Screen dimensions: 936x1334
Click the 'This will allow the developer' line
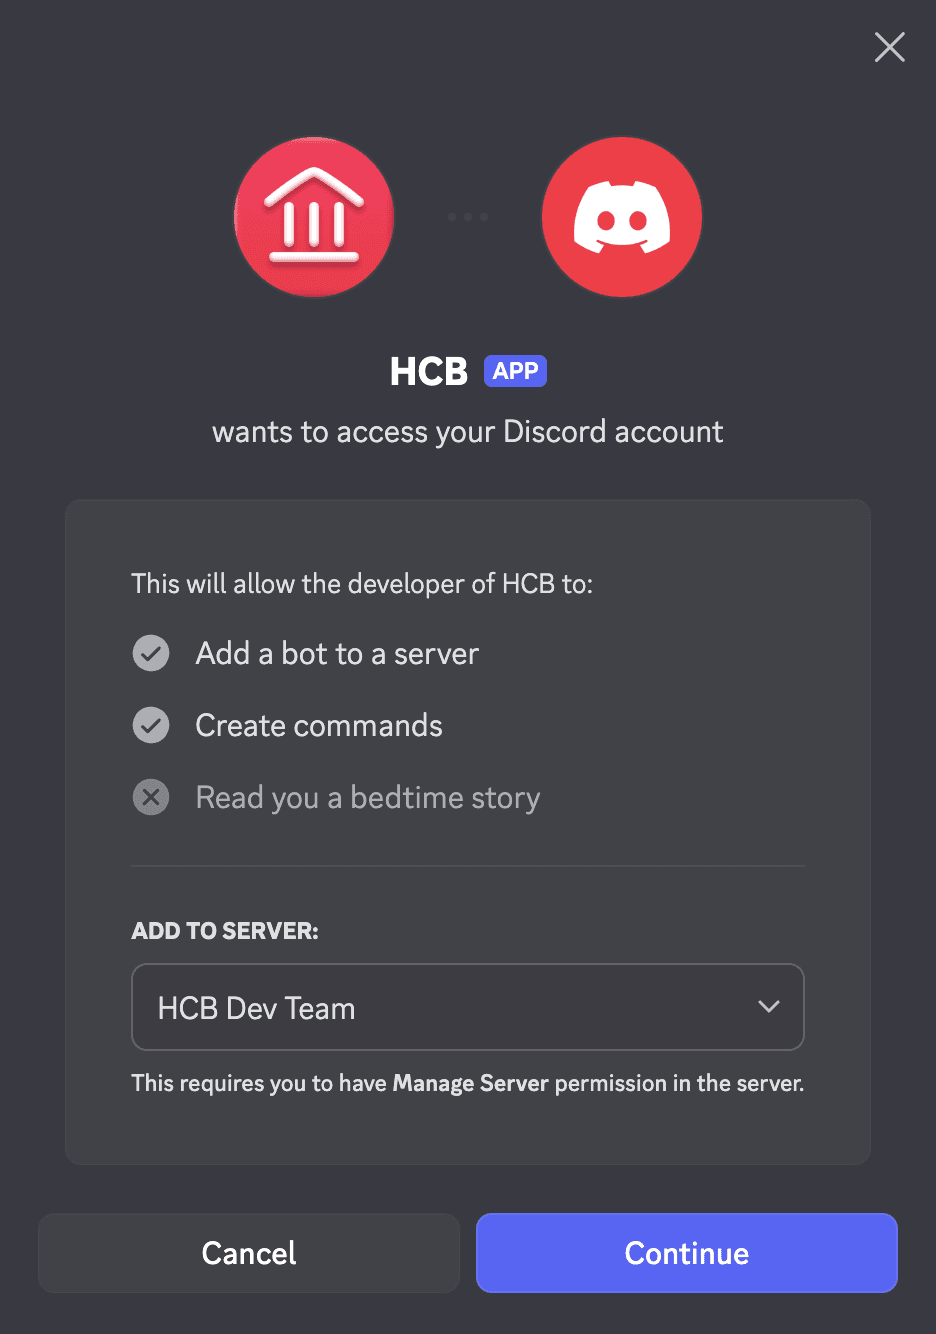(x=362, y=584)
